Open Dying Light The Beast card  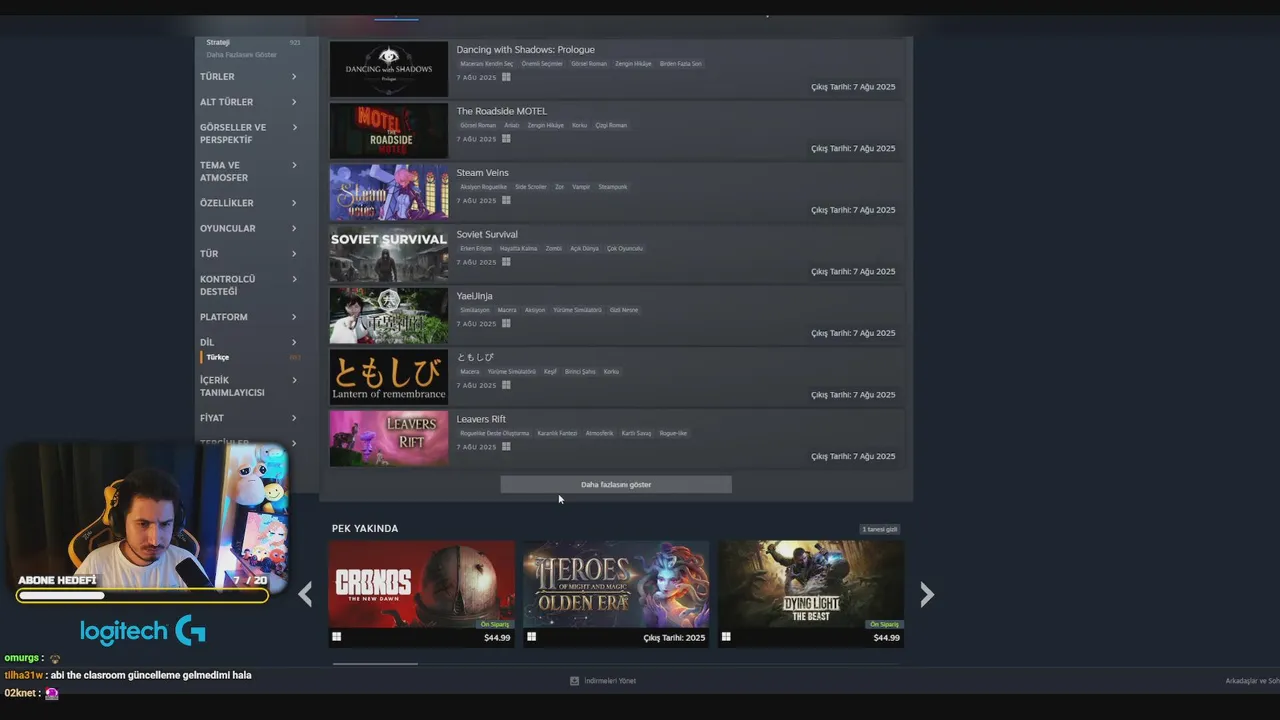[811, 594]
